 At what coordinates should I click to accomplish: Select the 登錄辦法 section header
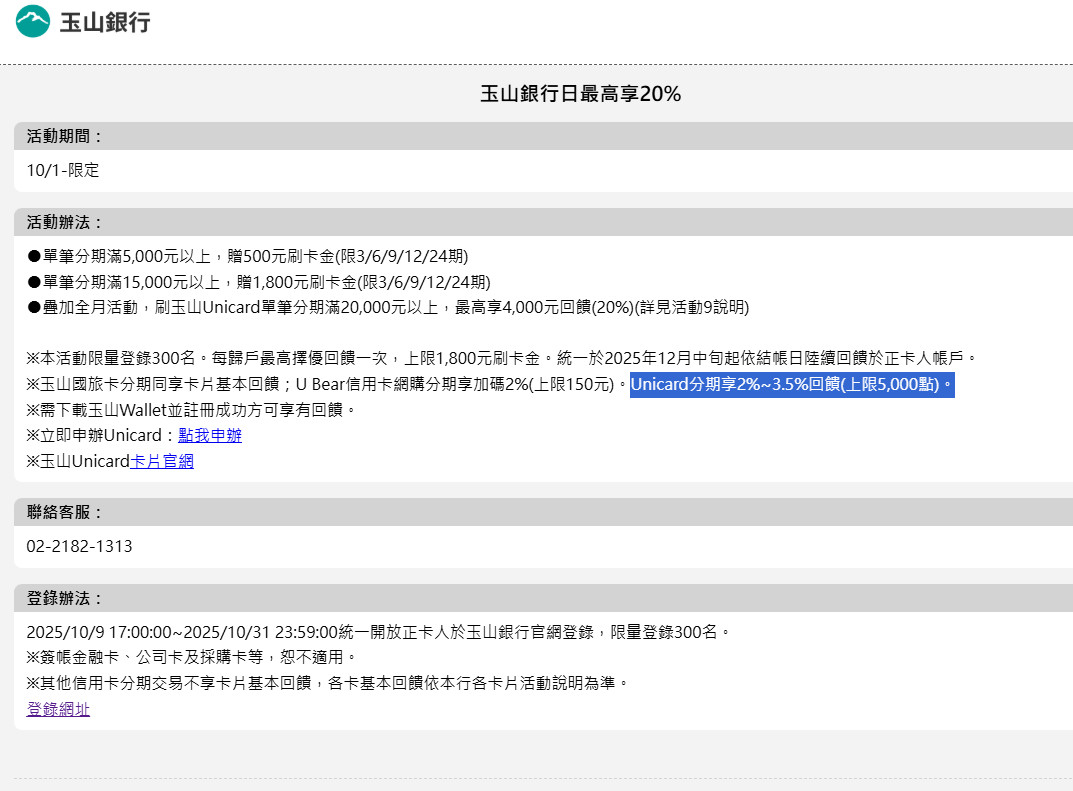[x=65, y=598]
